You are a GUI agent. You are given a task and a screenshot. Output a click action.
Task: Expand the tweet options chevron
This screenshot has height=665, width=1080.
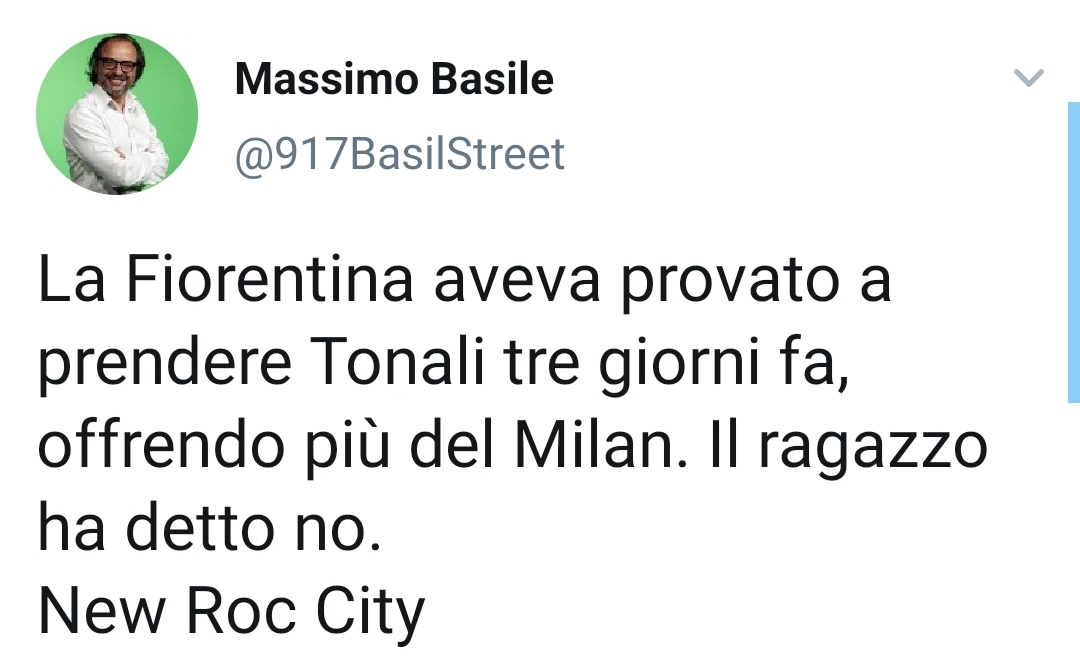(x=1029, y=78)
